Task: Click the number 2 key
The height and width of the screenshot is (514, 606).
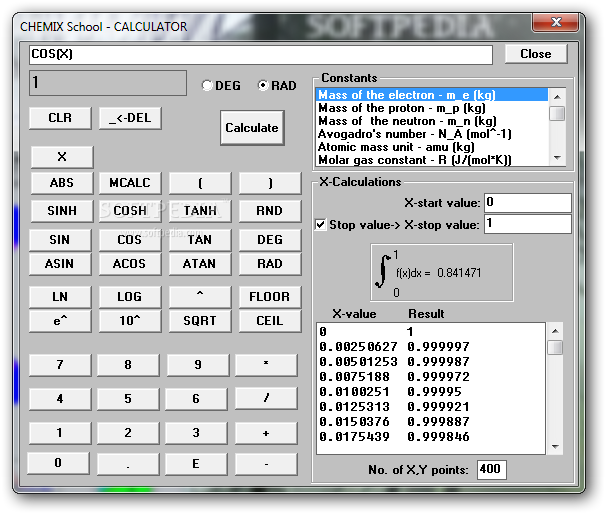Action: [128, 433]
